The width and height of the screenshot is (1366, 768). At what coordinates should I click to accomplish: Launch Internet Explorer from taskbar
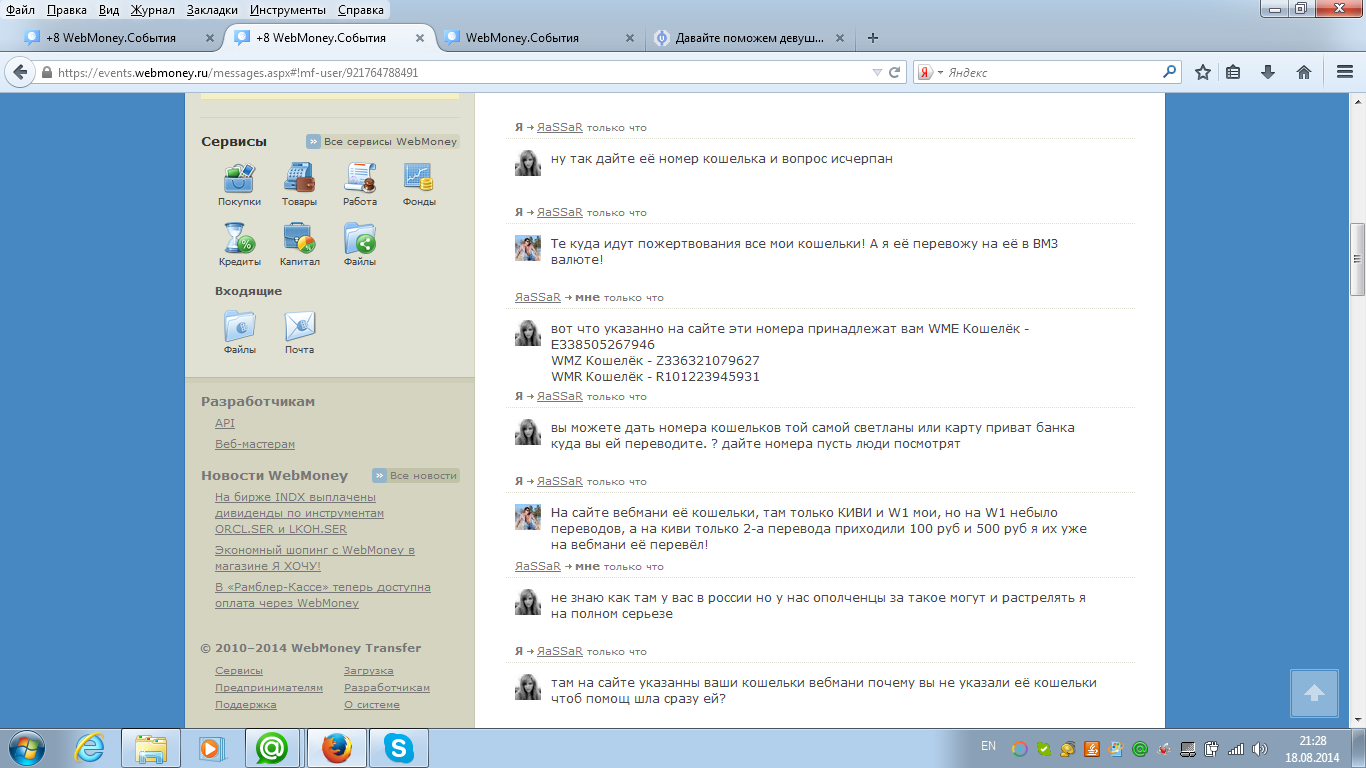(x=89, y=748)
